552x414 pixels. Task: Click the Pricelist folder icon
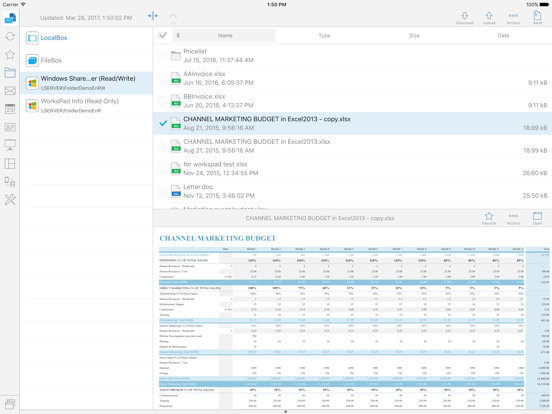176,56
